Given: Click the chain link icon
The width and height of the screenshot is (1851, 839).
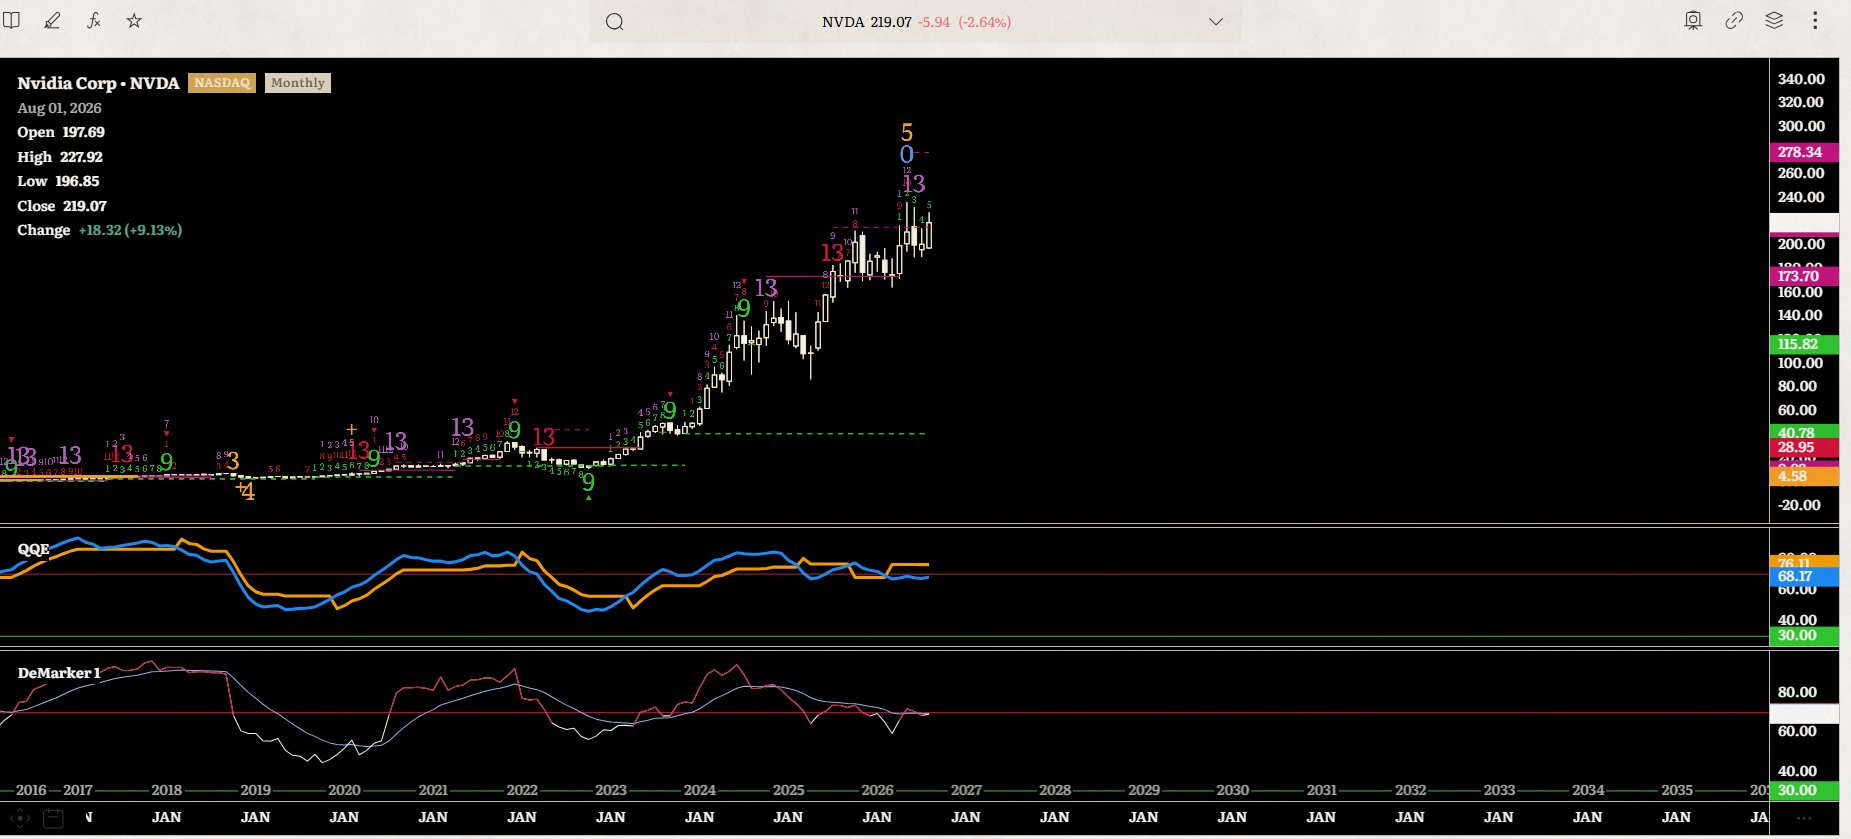Looking at the screenshot, I should 1734,20.
